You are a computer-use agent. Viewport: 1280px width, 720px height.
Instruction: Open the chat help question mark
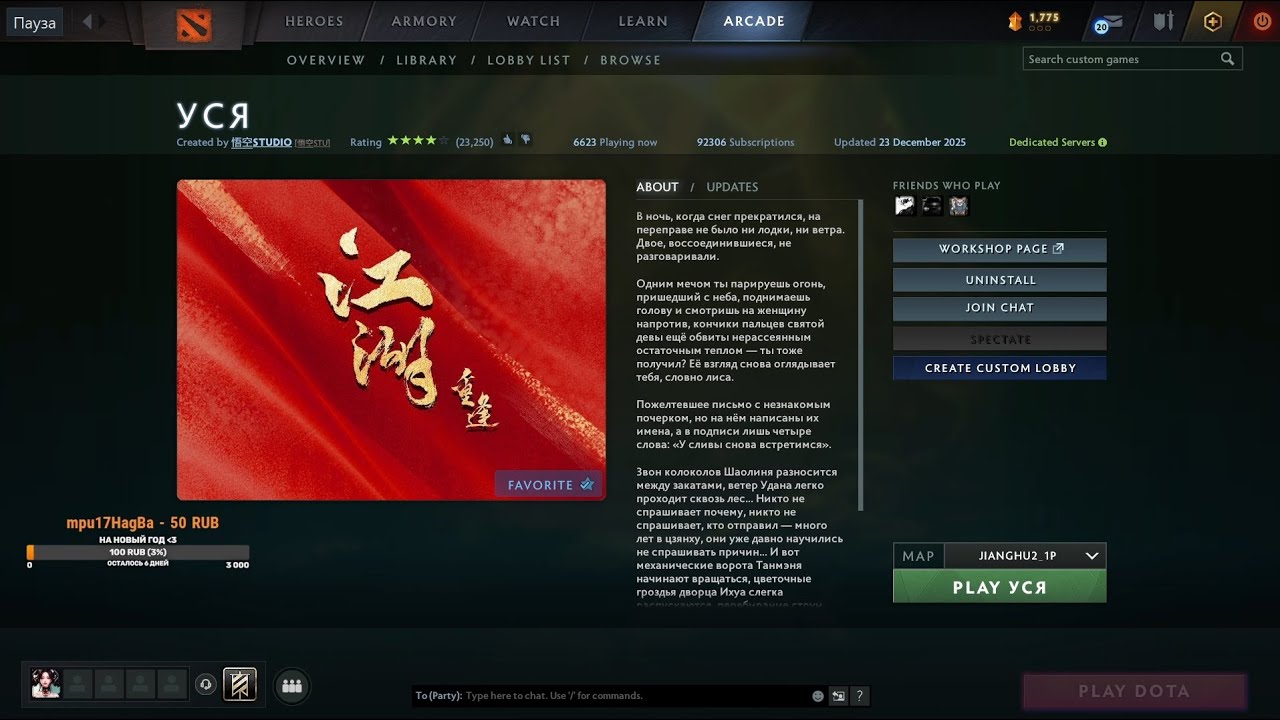pos(859,696)
